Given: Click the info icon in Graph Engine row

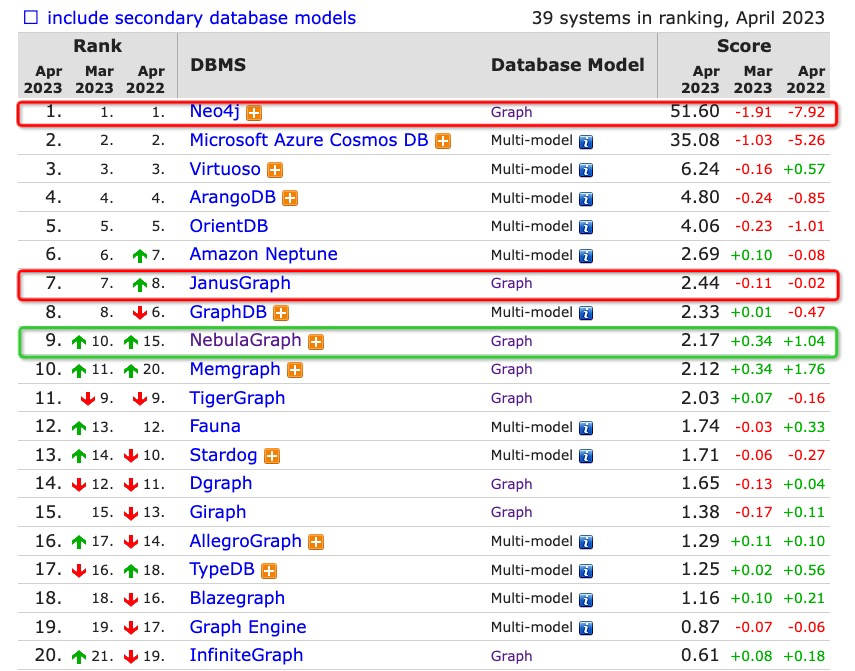Looking at the screenshot, I should tap(586, 628).
